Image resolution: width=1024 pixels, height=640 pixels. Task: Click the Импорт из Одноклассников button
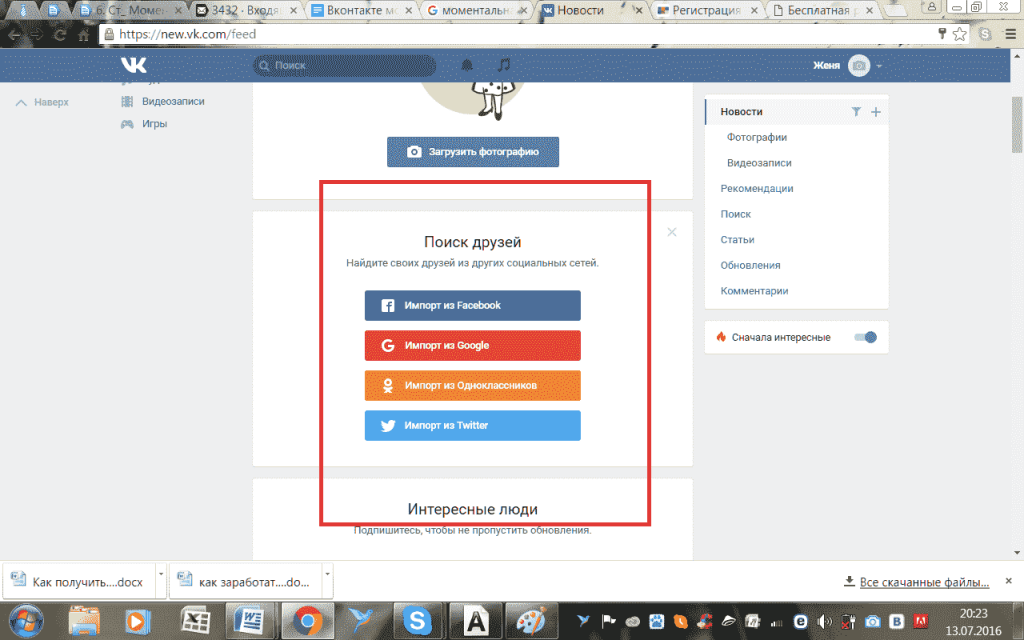[472, 385]
